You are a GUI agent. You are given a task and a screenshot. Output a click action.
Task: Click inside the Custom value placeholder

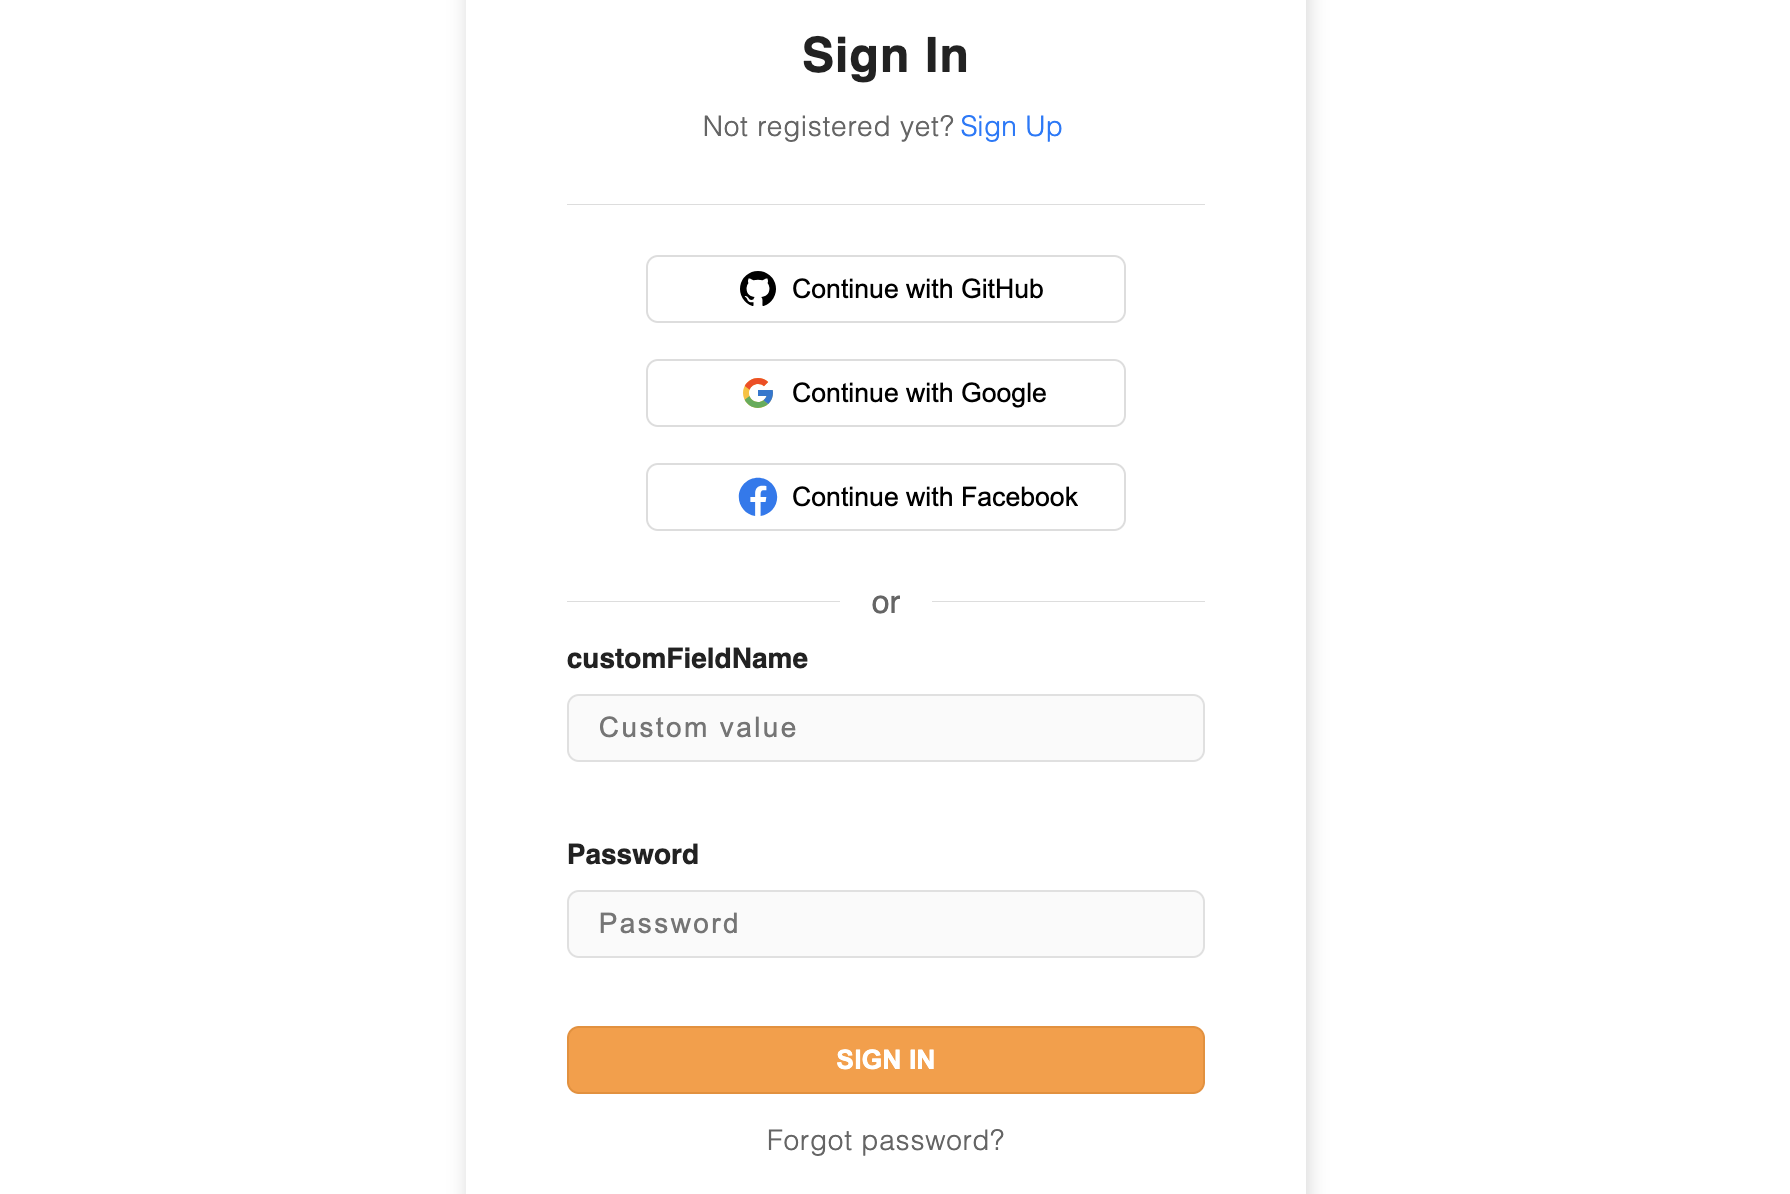[697, 728]
